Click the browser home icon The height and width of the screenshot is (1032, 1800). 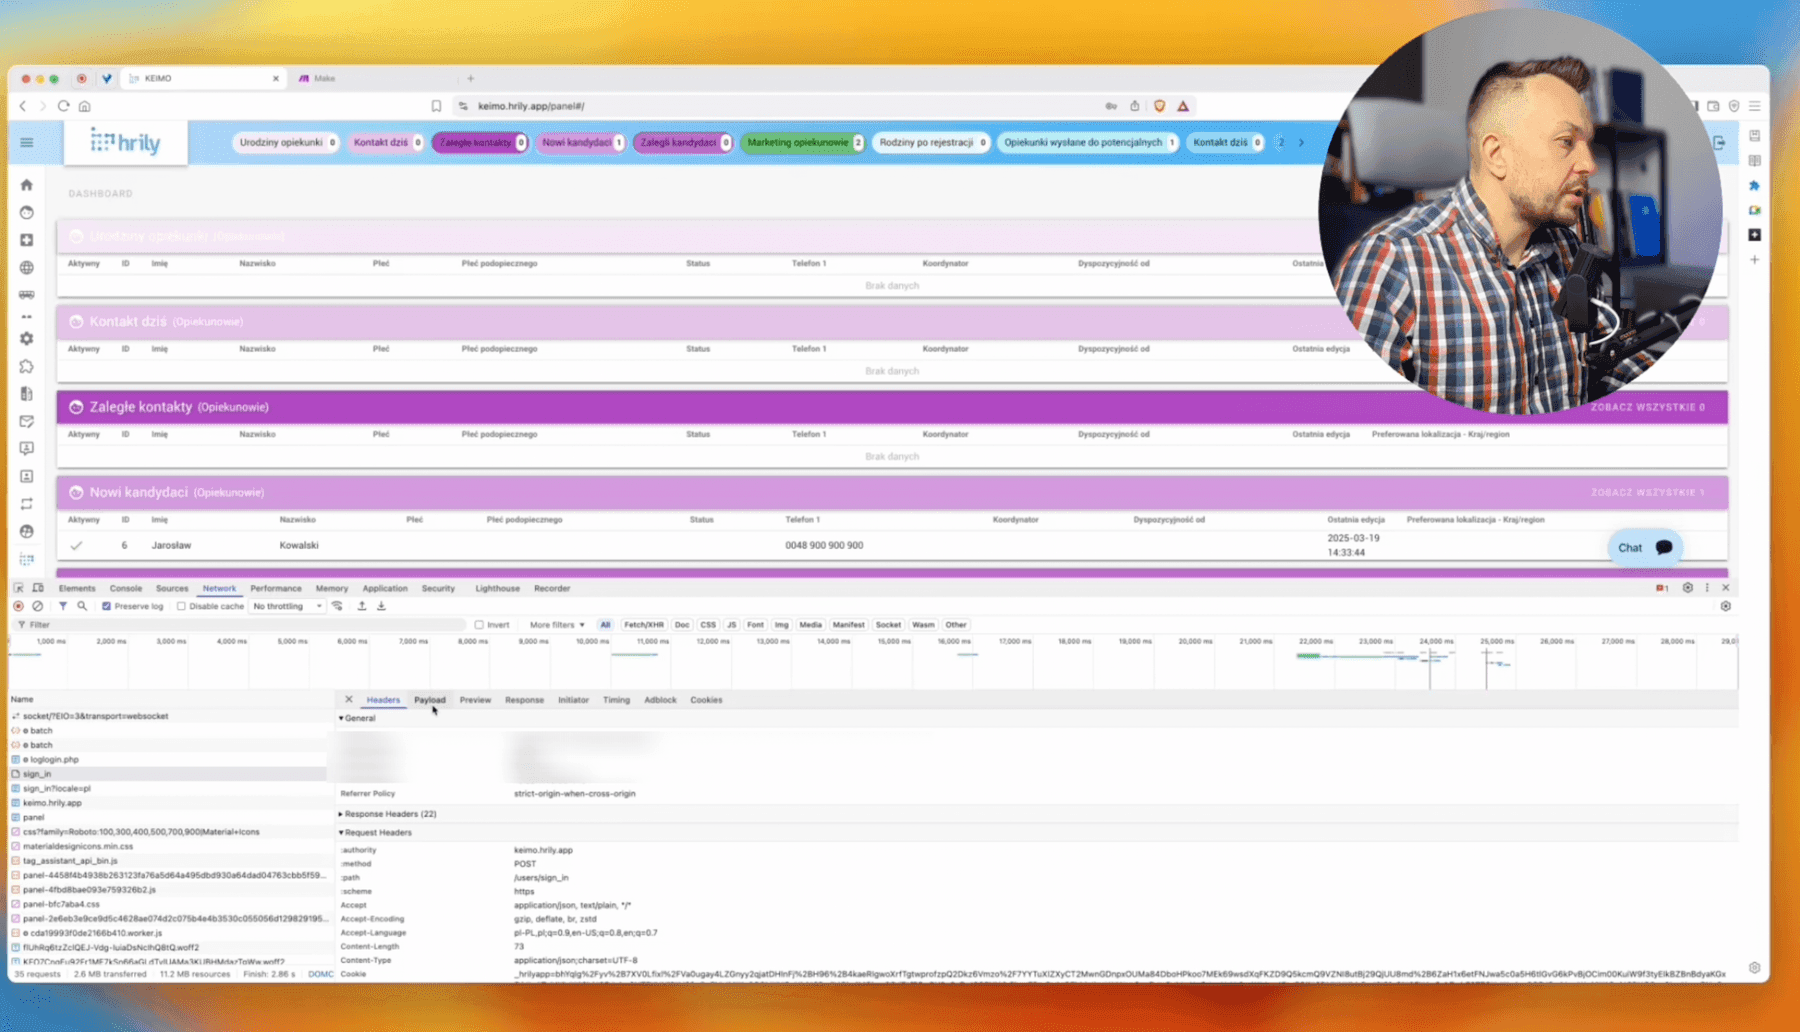click(x=85, y=106)
